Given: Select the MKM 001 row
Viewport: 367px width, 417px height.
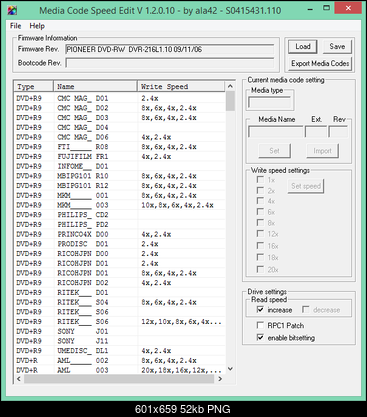Looking at the screenshot, I should pyautogui.click(x=120, y=195).
